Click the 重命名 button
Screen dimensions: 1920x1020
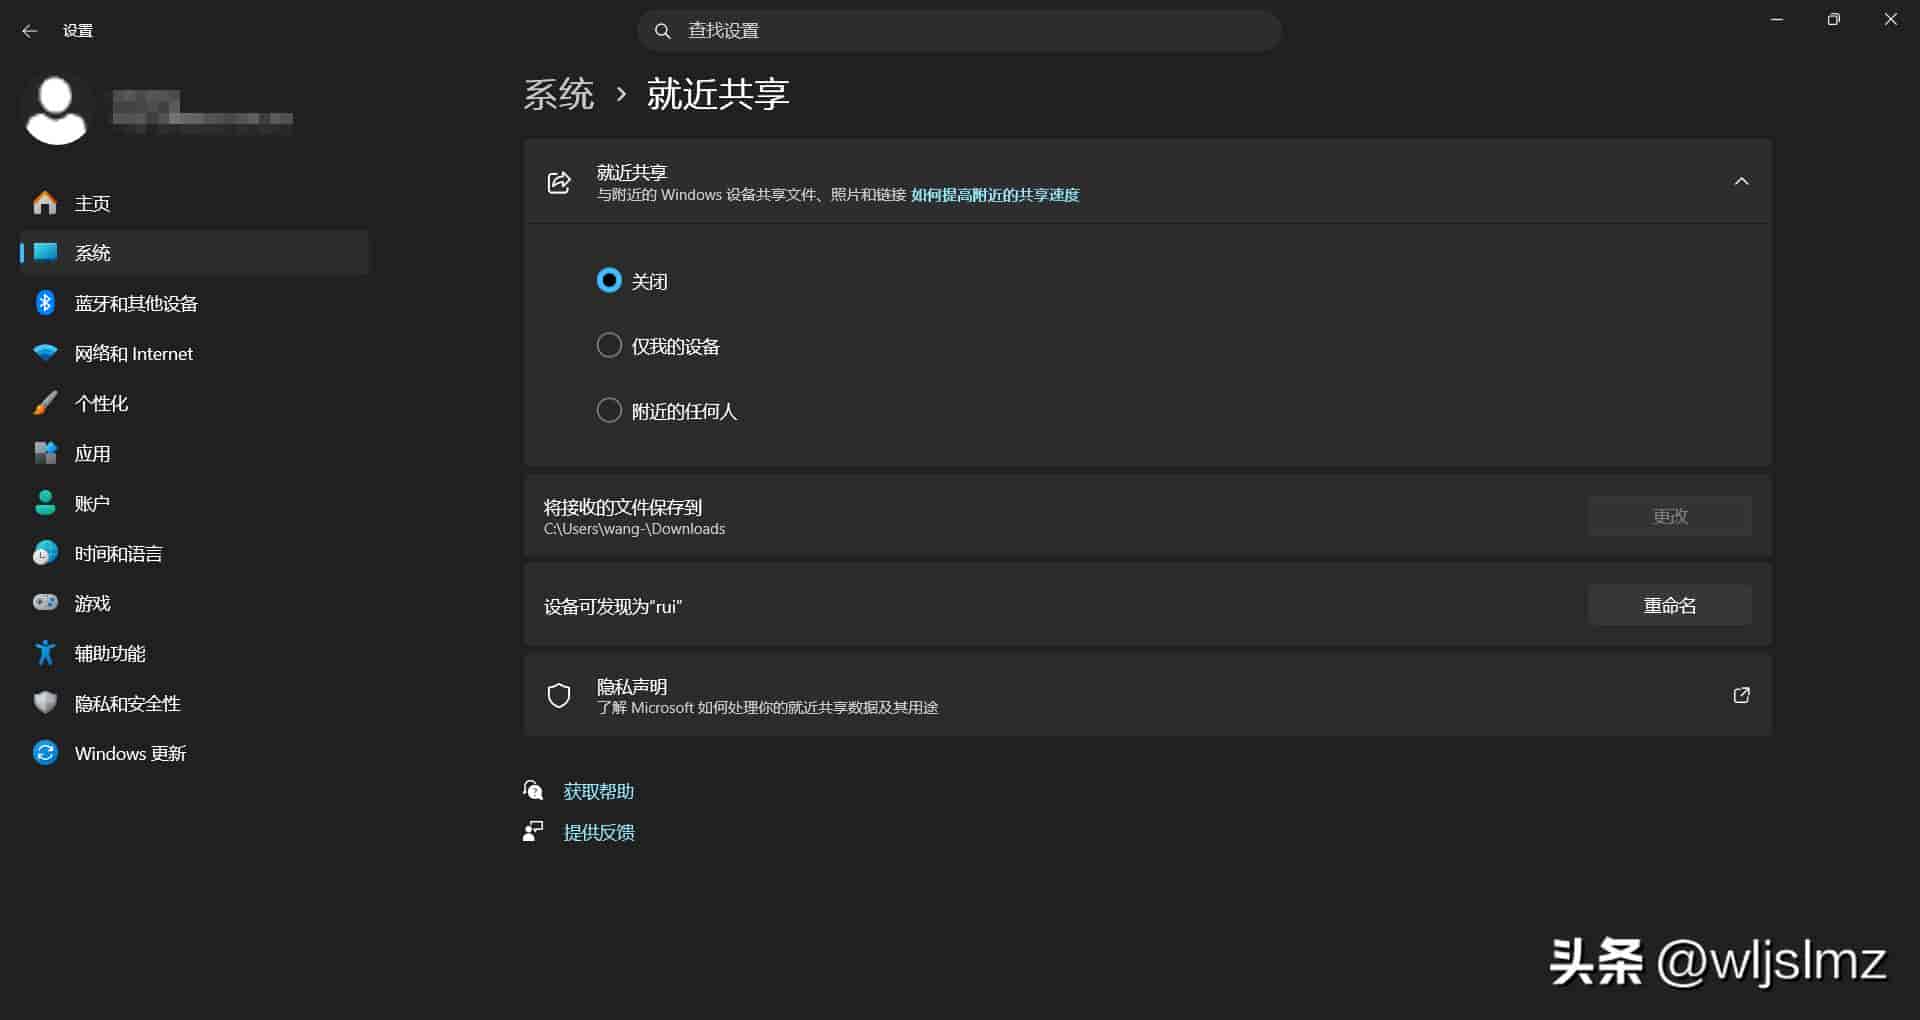(x=1669, y=606)
